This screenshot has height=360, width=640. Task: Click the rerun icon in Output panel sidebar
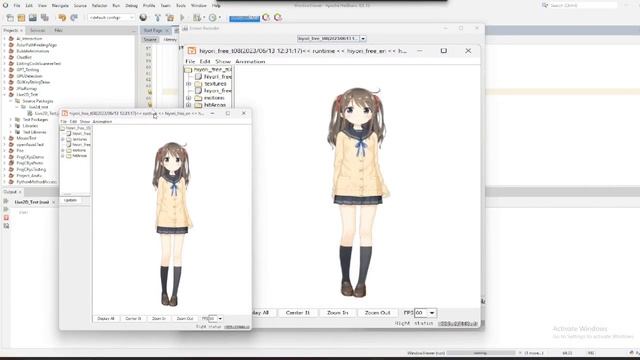click(x=6, y=201)
